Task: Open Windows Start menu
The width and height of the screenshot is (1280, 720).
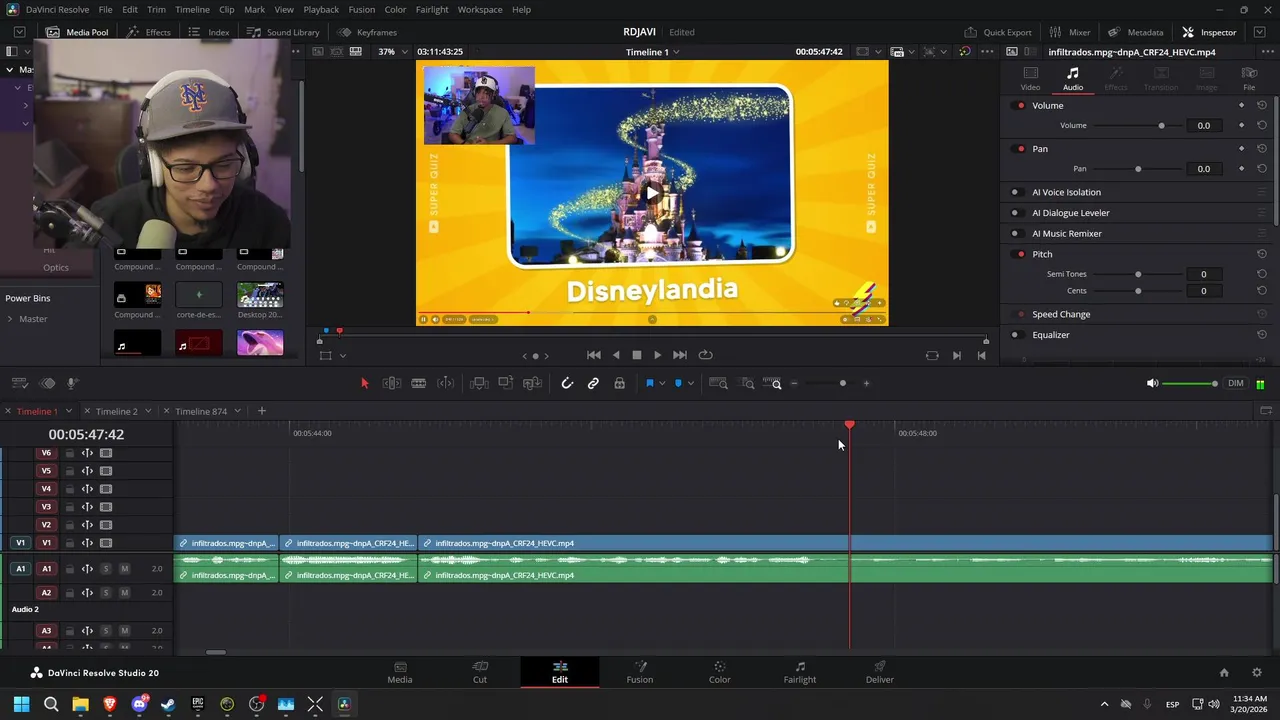Action: click(x=21, y=704)
